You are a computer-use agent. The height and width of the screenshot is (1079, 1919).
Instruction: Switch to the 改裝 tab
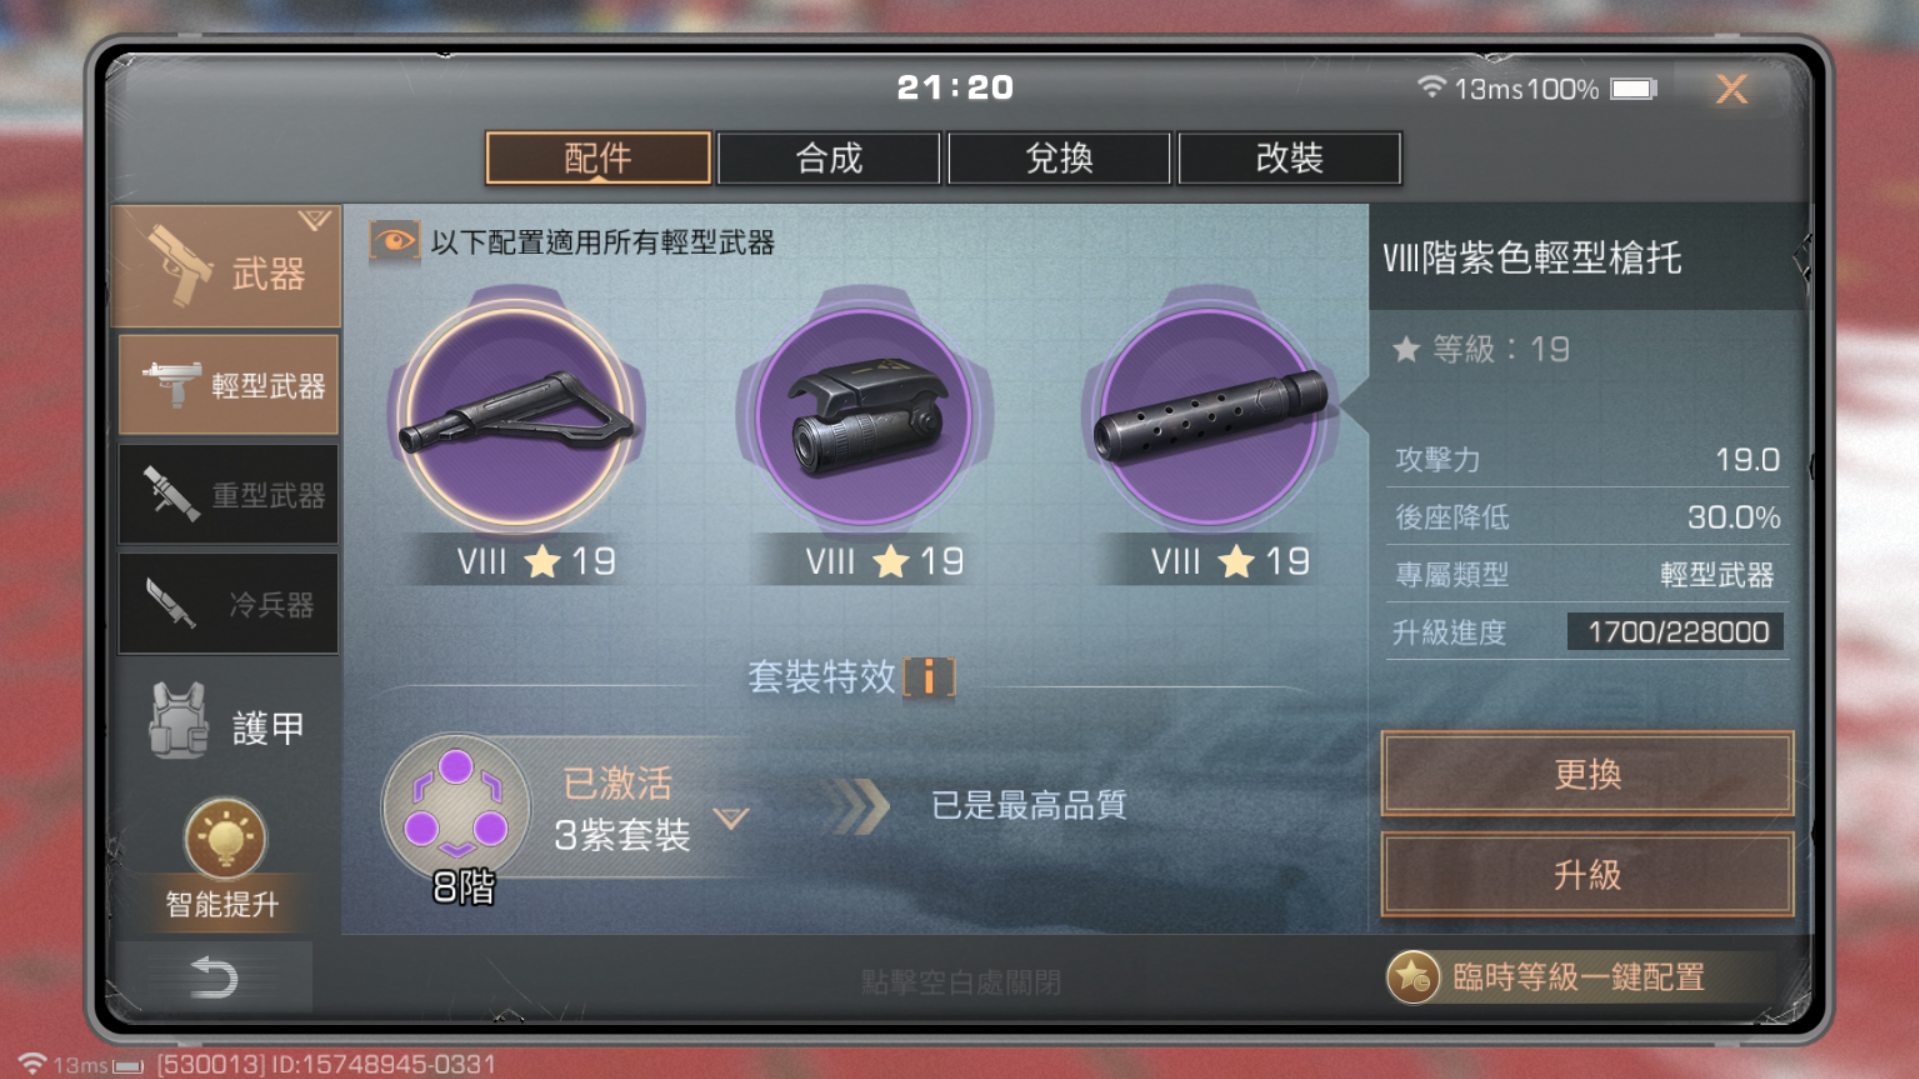[1289, 158]
